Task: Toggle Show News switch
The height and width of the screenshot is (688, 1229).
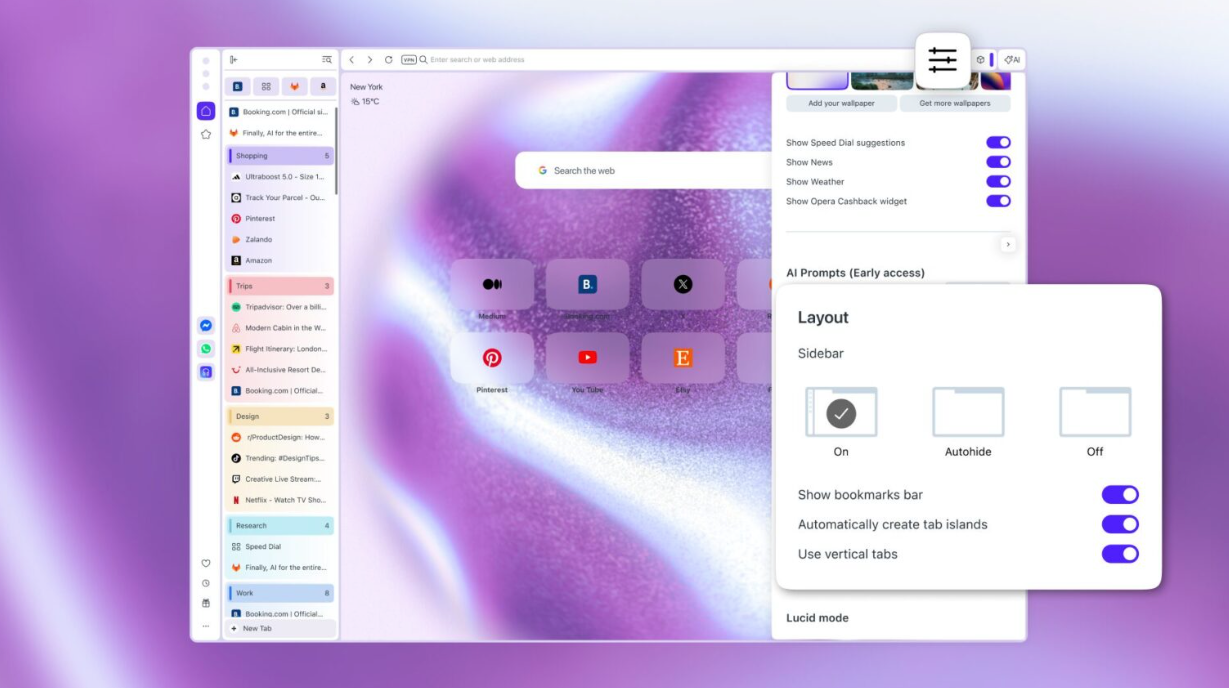Action: [x=998, y=162]
